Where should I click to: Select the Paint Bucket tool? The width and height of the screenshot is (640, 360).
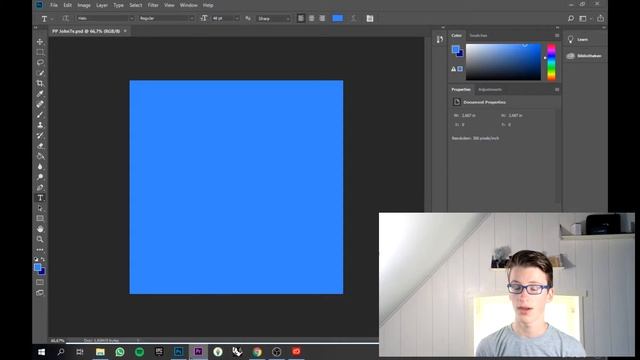click(40, 156)
